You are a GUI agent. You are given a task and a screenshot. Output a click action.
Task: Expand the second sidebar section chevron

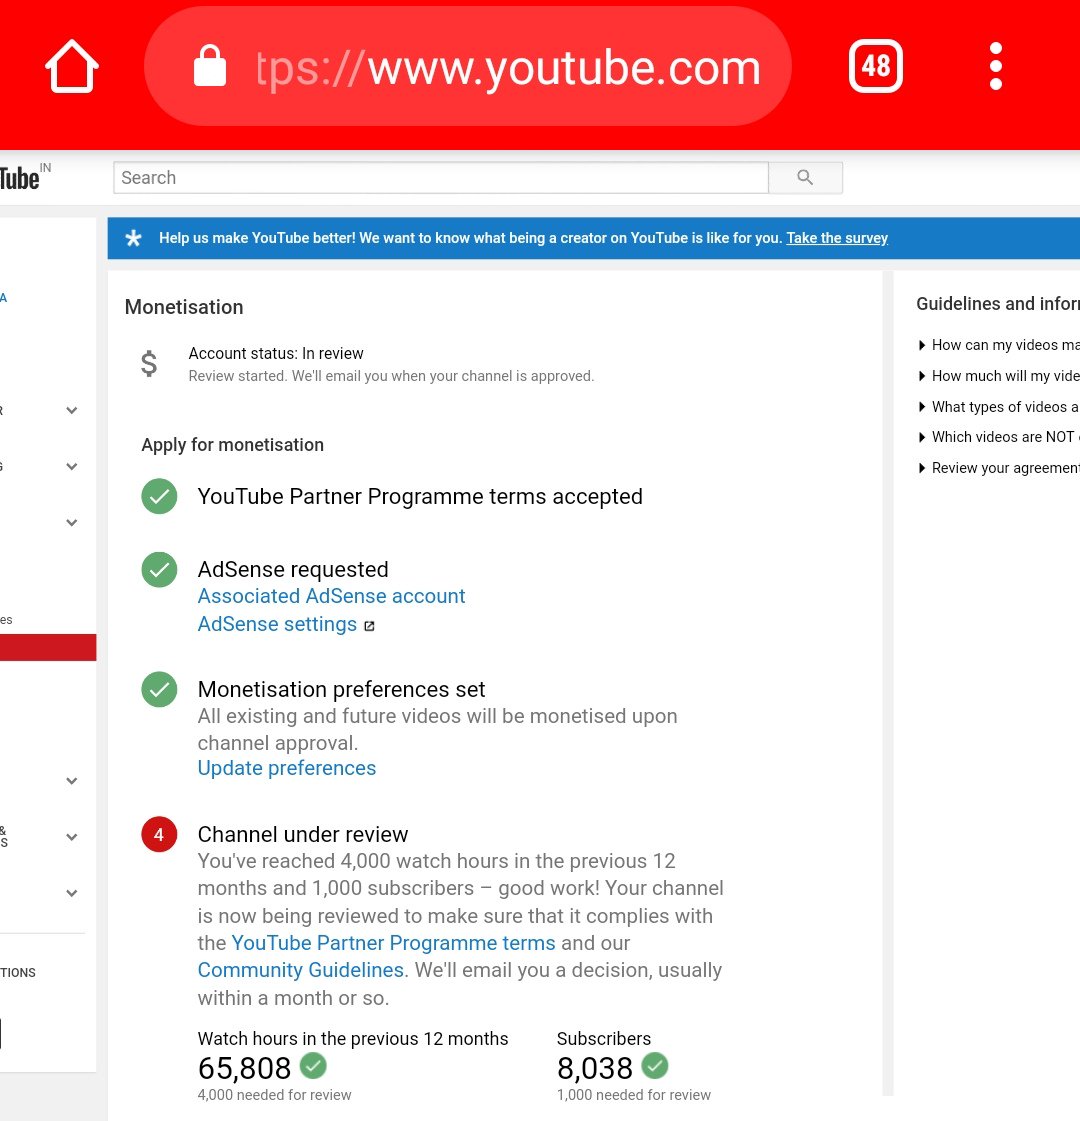click(71, 467)
